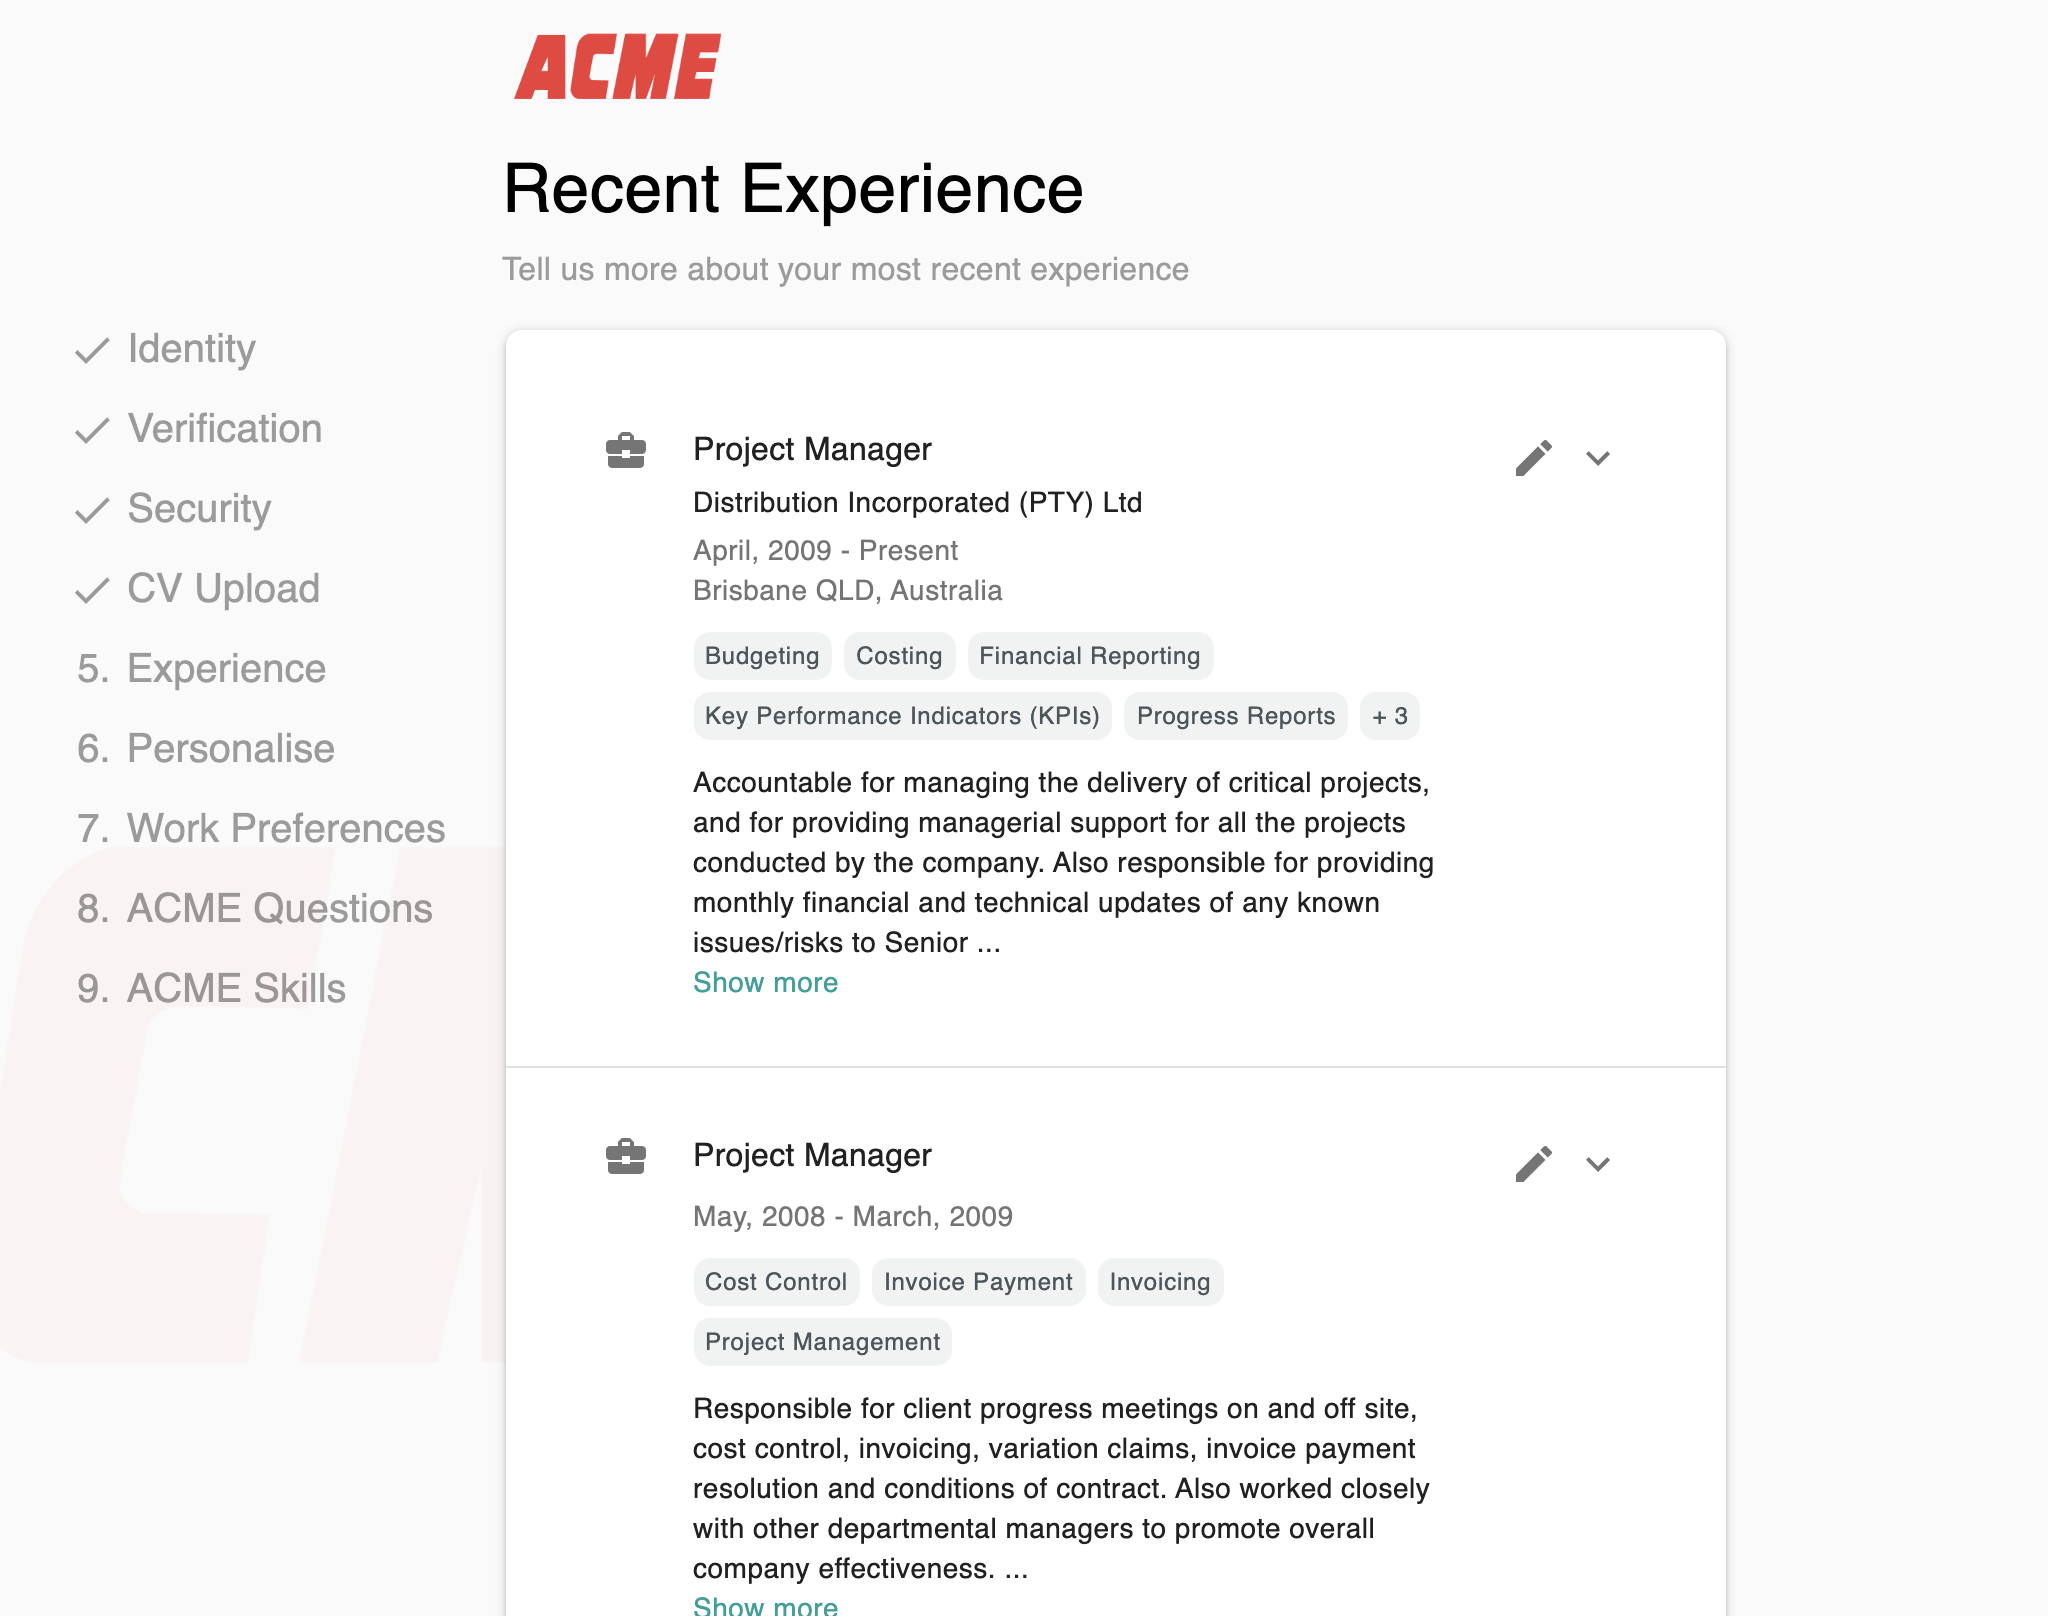Edit the May 2008 Project Manager entry
Viewport: 2048px width, 1616px height.
tap(1533, 1164)
